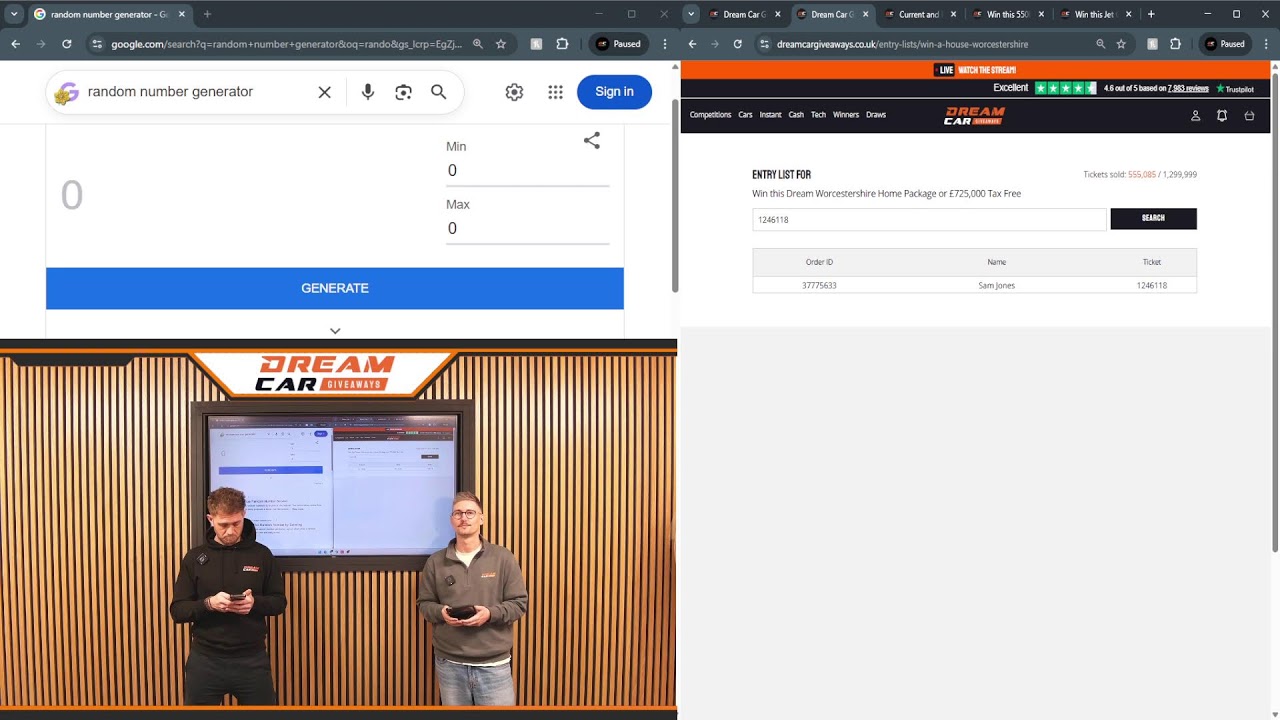Bookmark the Google search page star
This screenshot has height=720, width=1280.
tap(501, 44)
